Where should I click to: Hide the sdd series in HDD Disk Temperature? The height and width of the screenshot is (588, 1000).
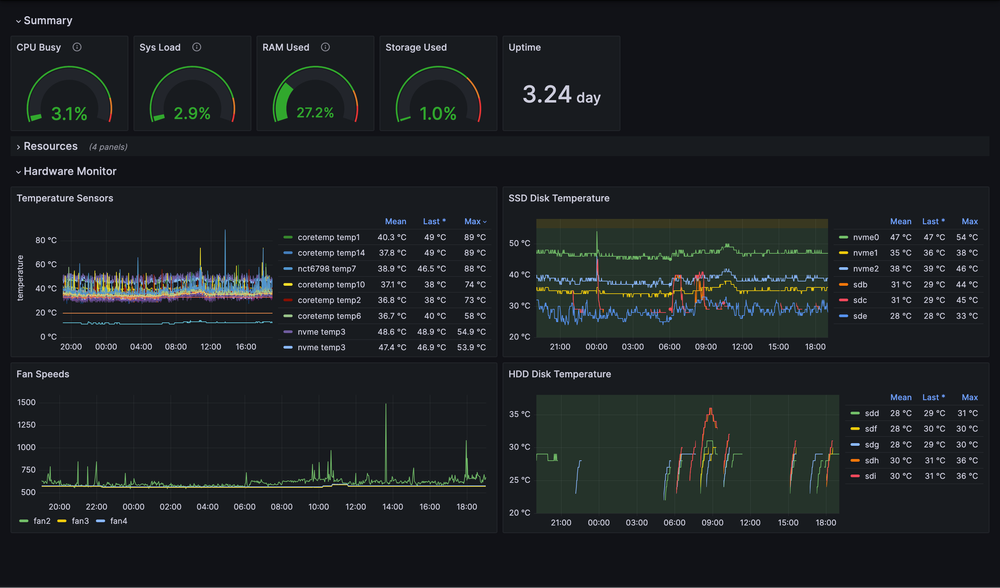[870, 413]
